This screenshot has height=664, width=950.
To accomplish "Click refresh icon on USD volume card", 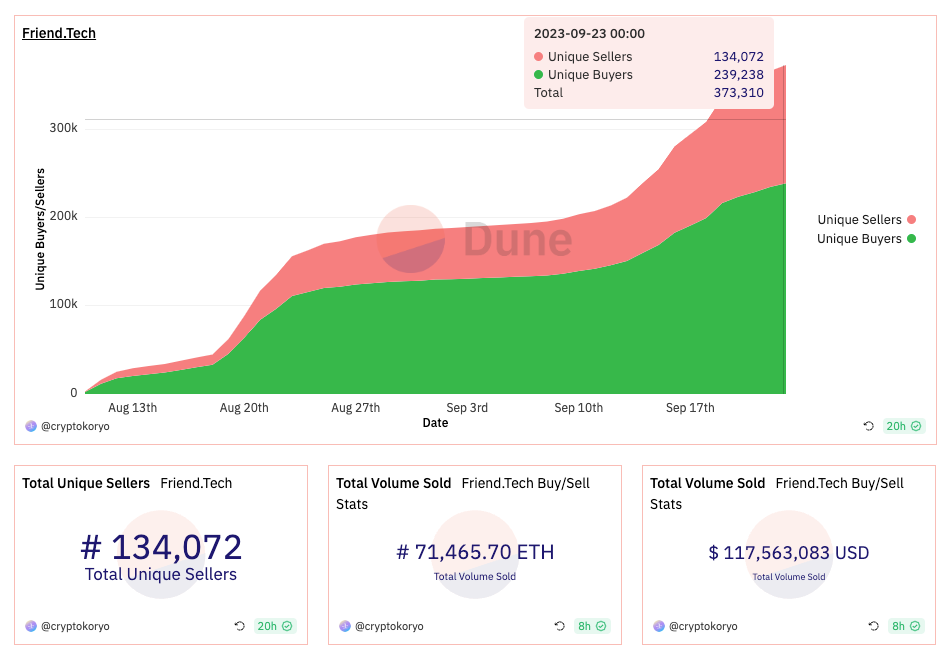I will (x=874, y=626).
